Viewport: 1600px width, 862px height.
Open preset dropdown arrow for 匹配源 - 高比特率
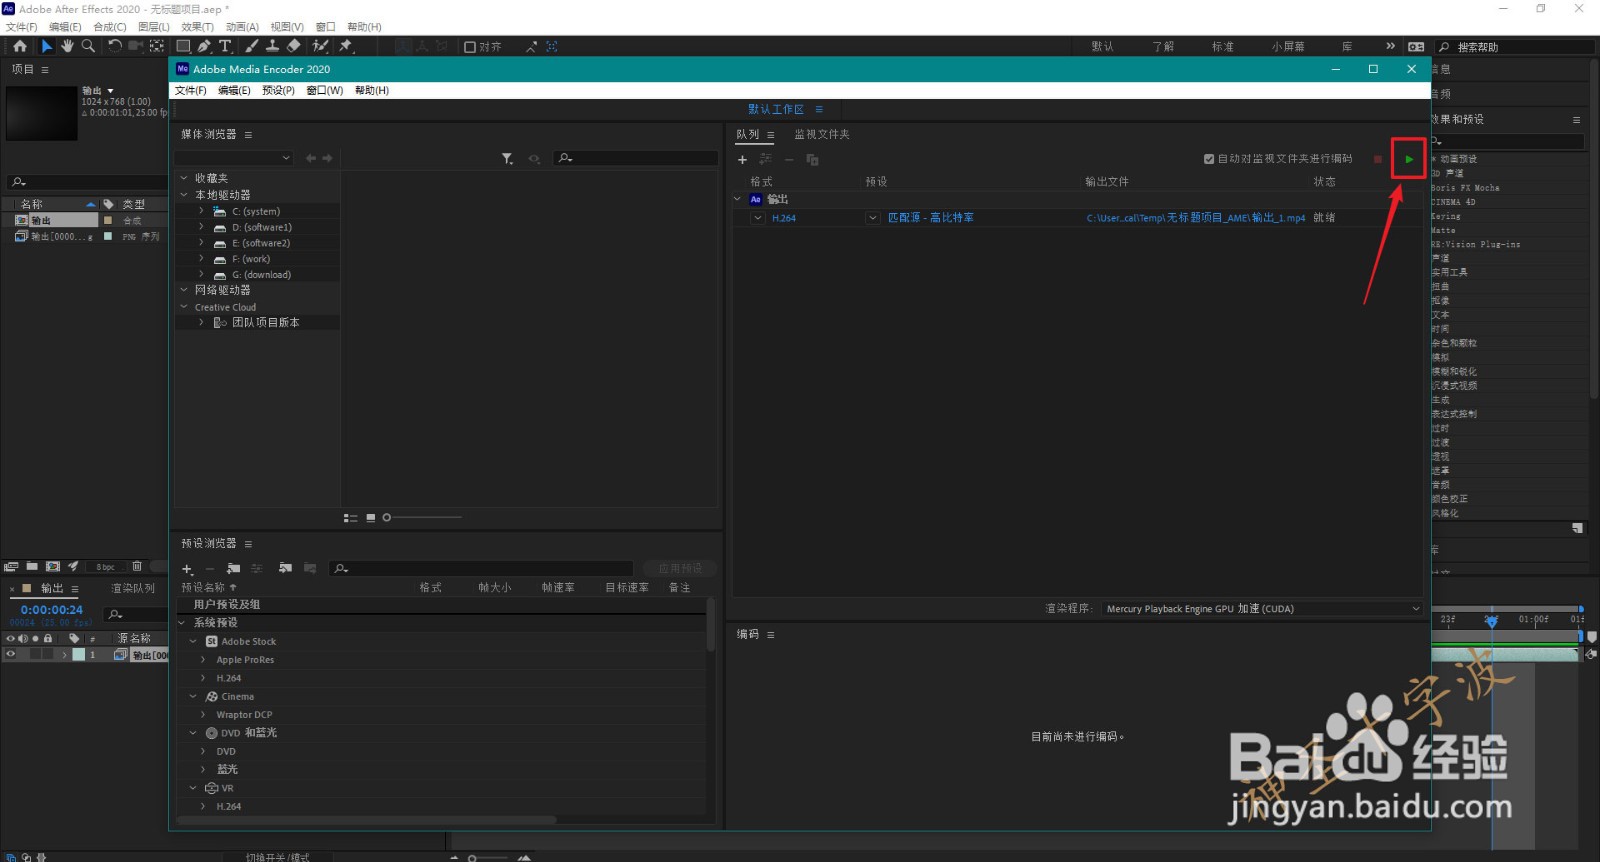point(873,218)
